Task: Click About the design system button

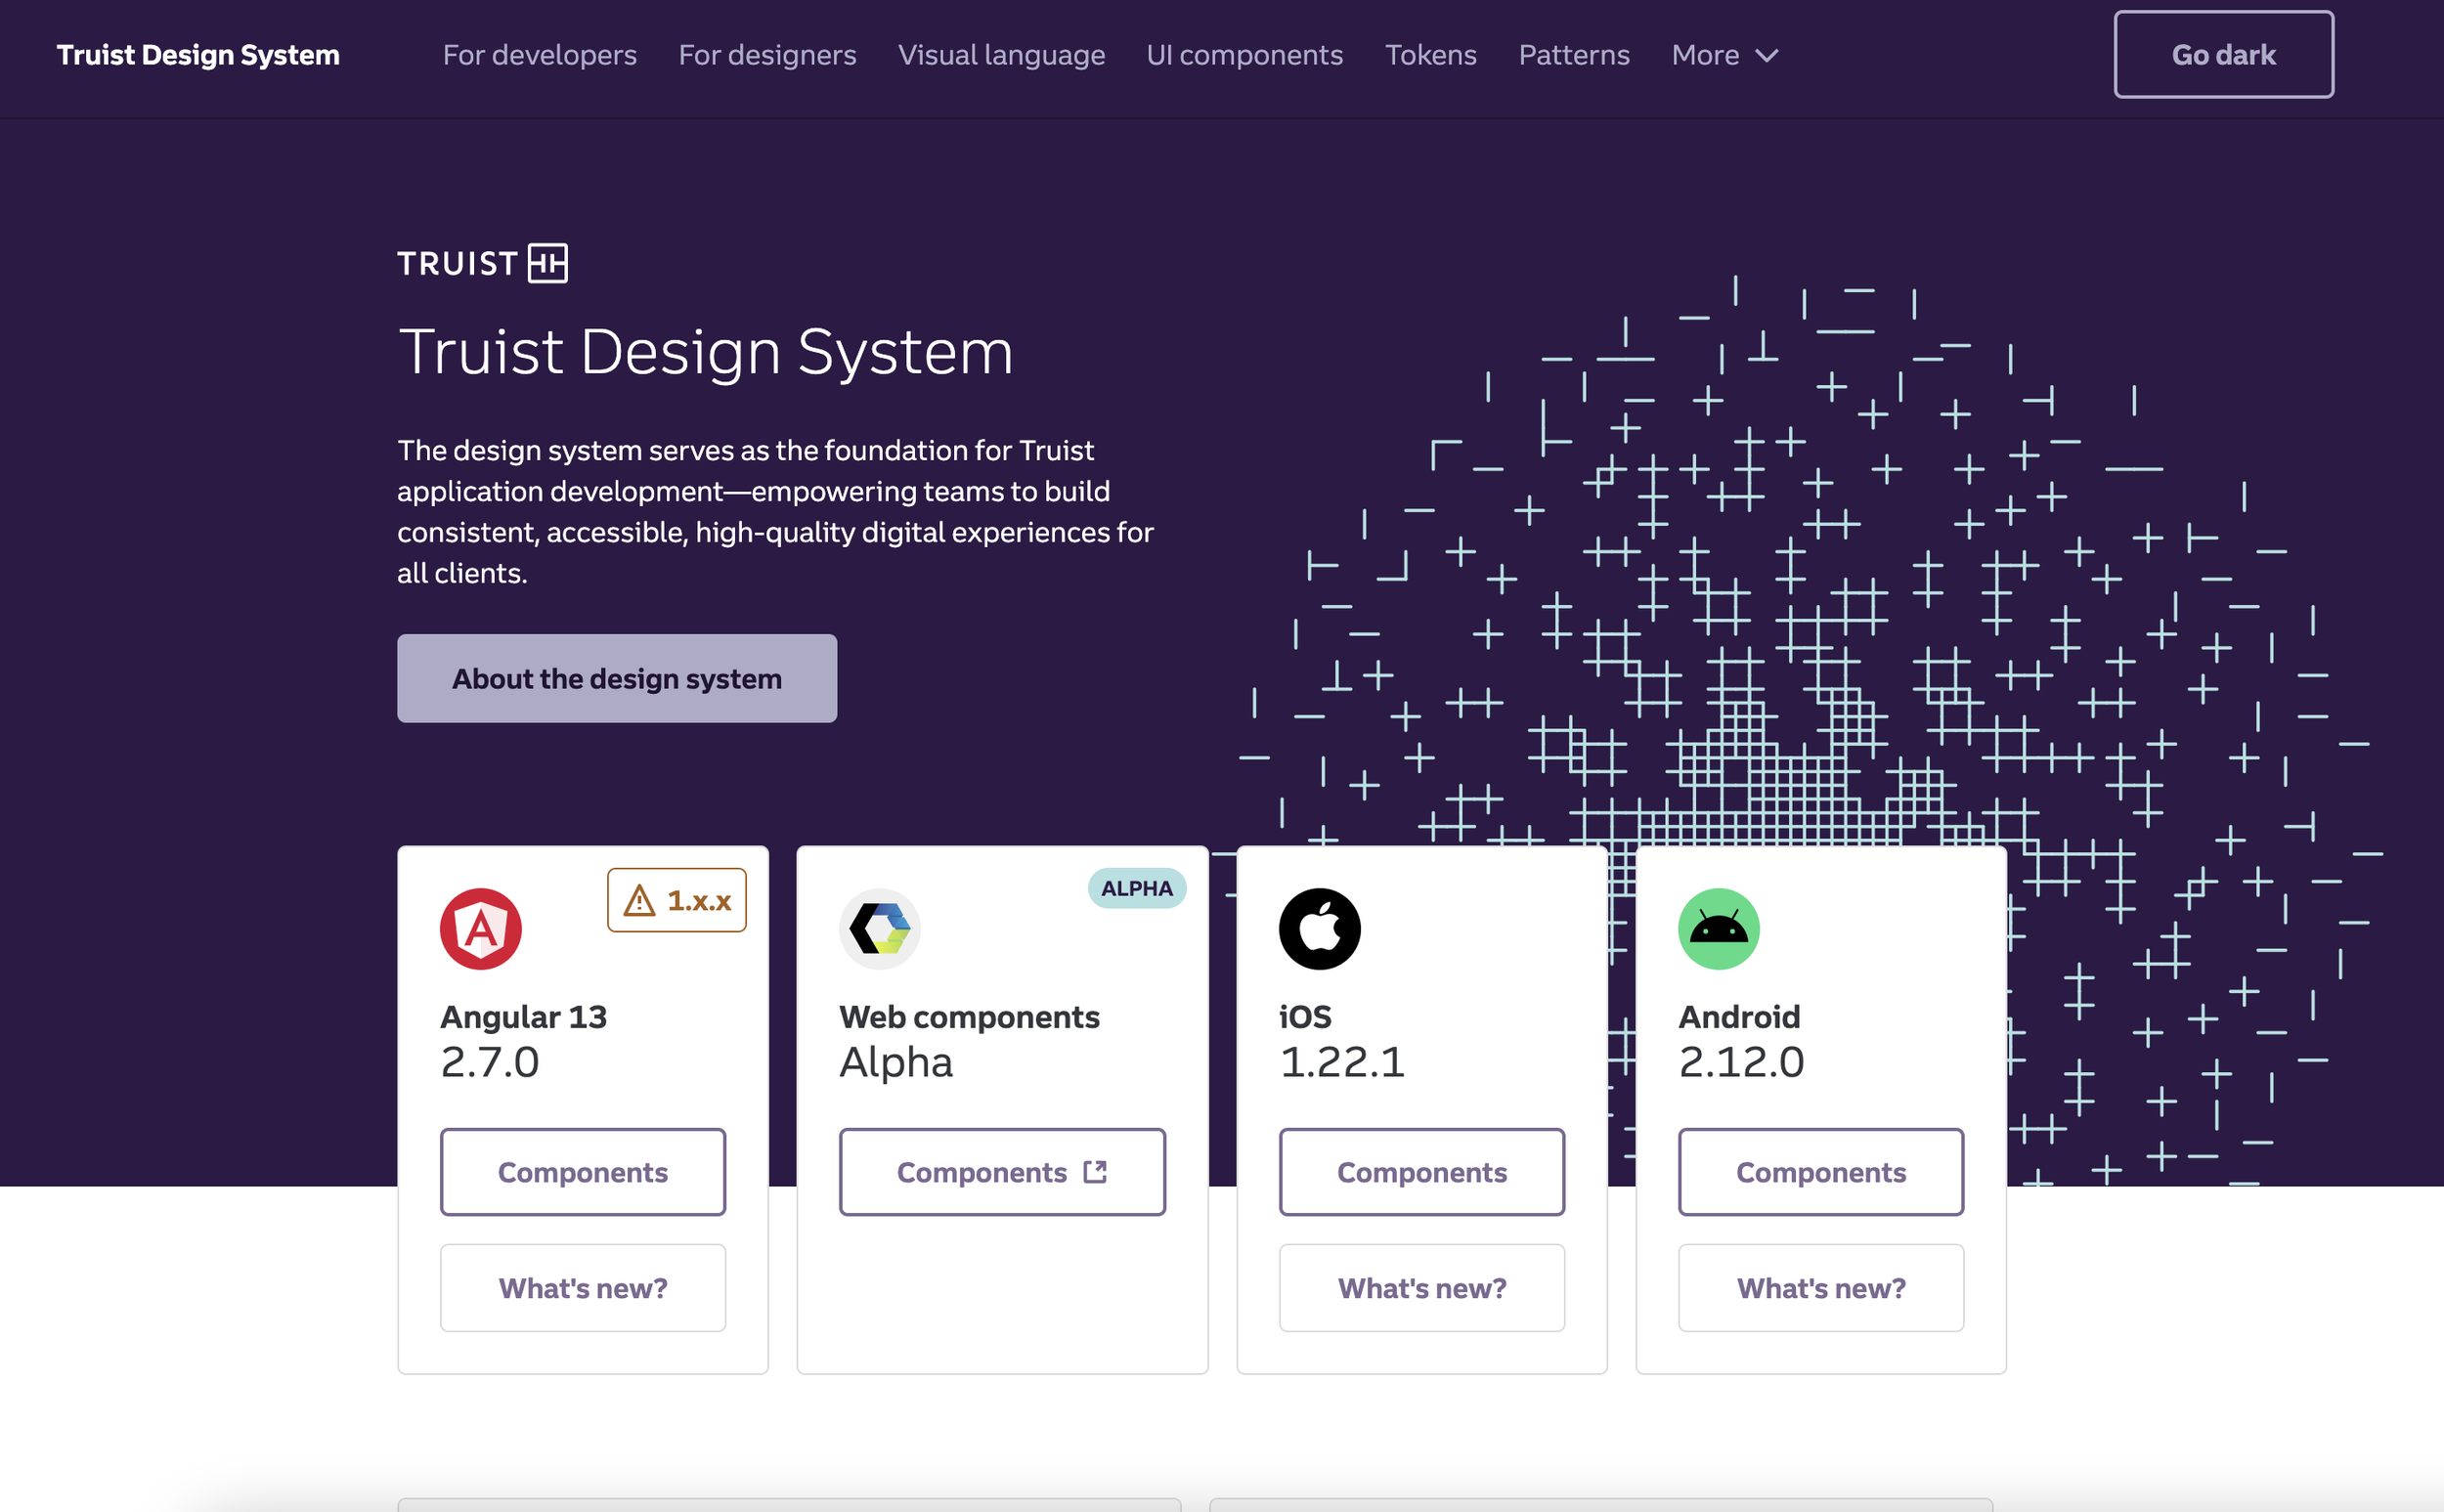Action: (617, 678)
